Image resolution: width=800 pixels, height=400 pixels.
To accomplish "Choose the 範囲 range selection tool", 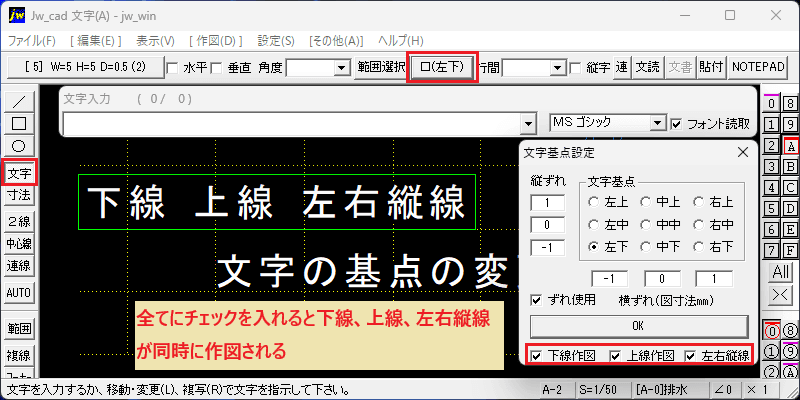I will click(x=19, y=329).
